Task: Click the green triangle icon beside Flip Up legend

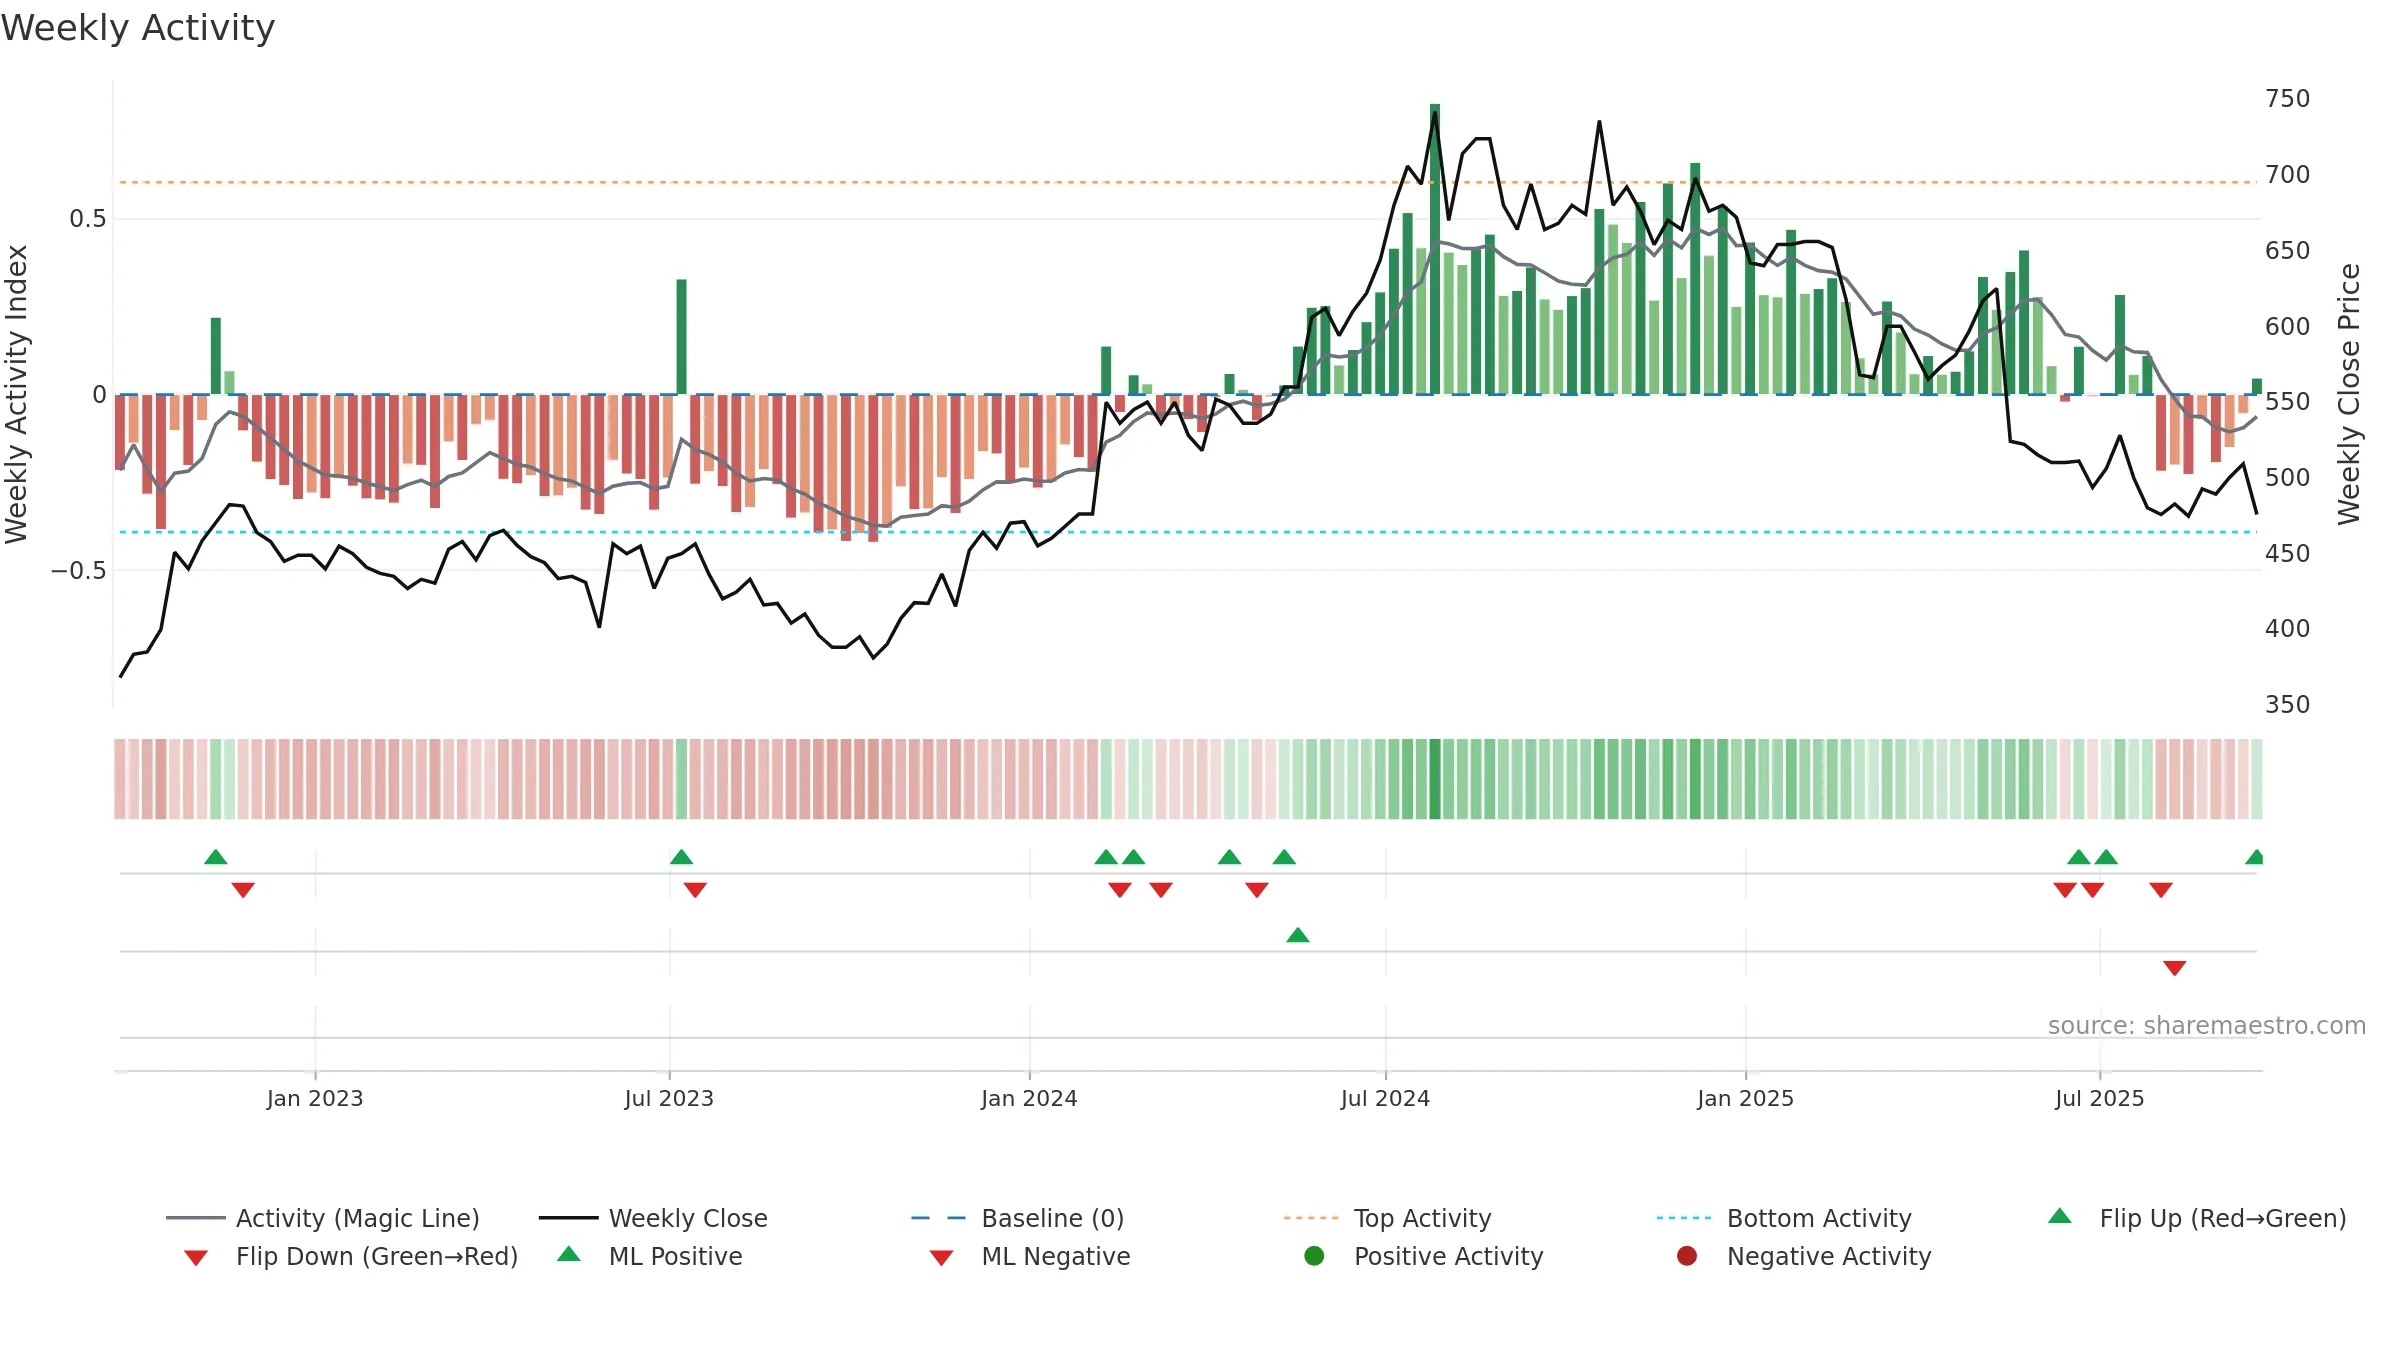Action: coord(2059,1216)
